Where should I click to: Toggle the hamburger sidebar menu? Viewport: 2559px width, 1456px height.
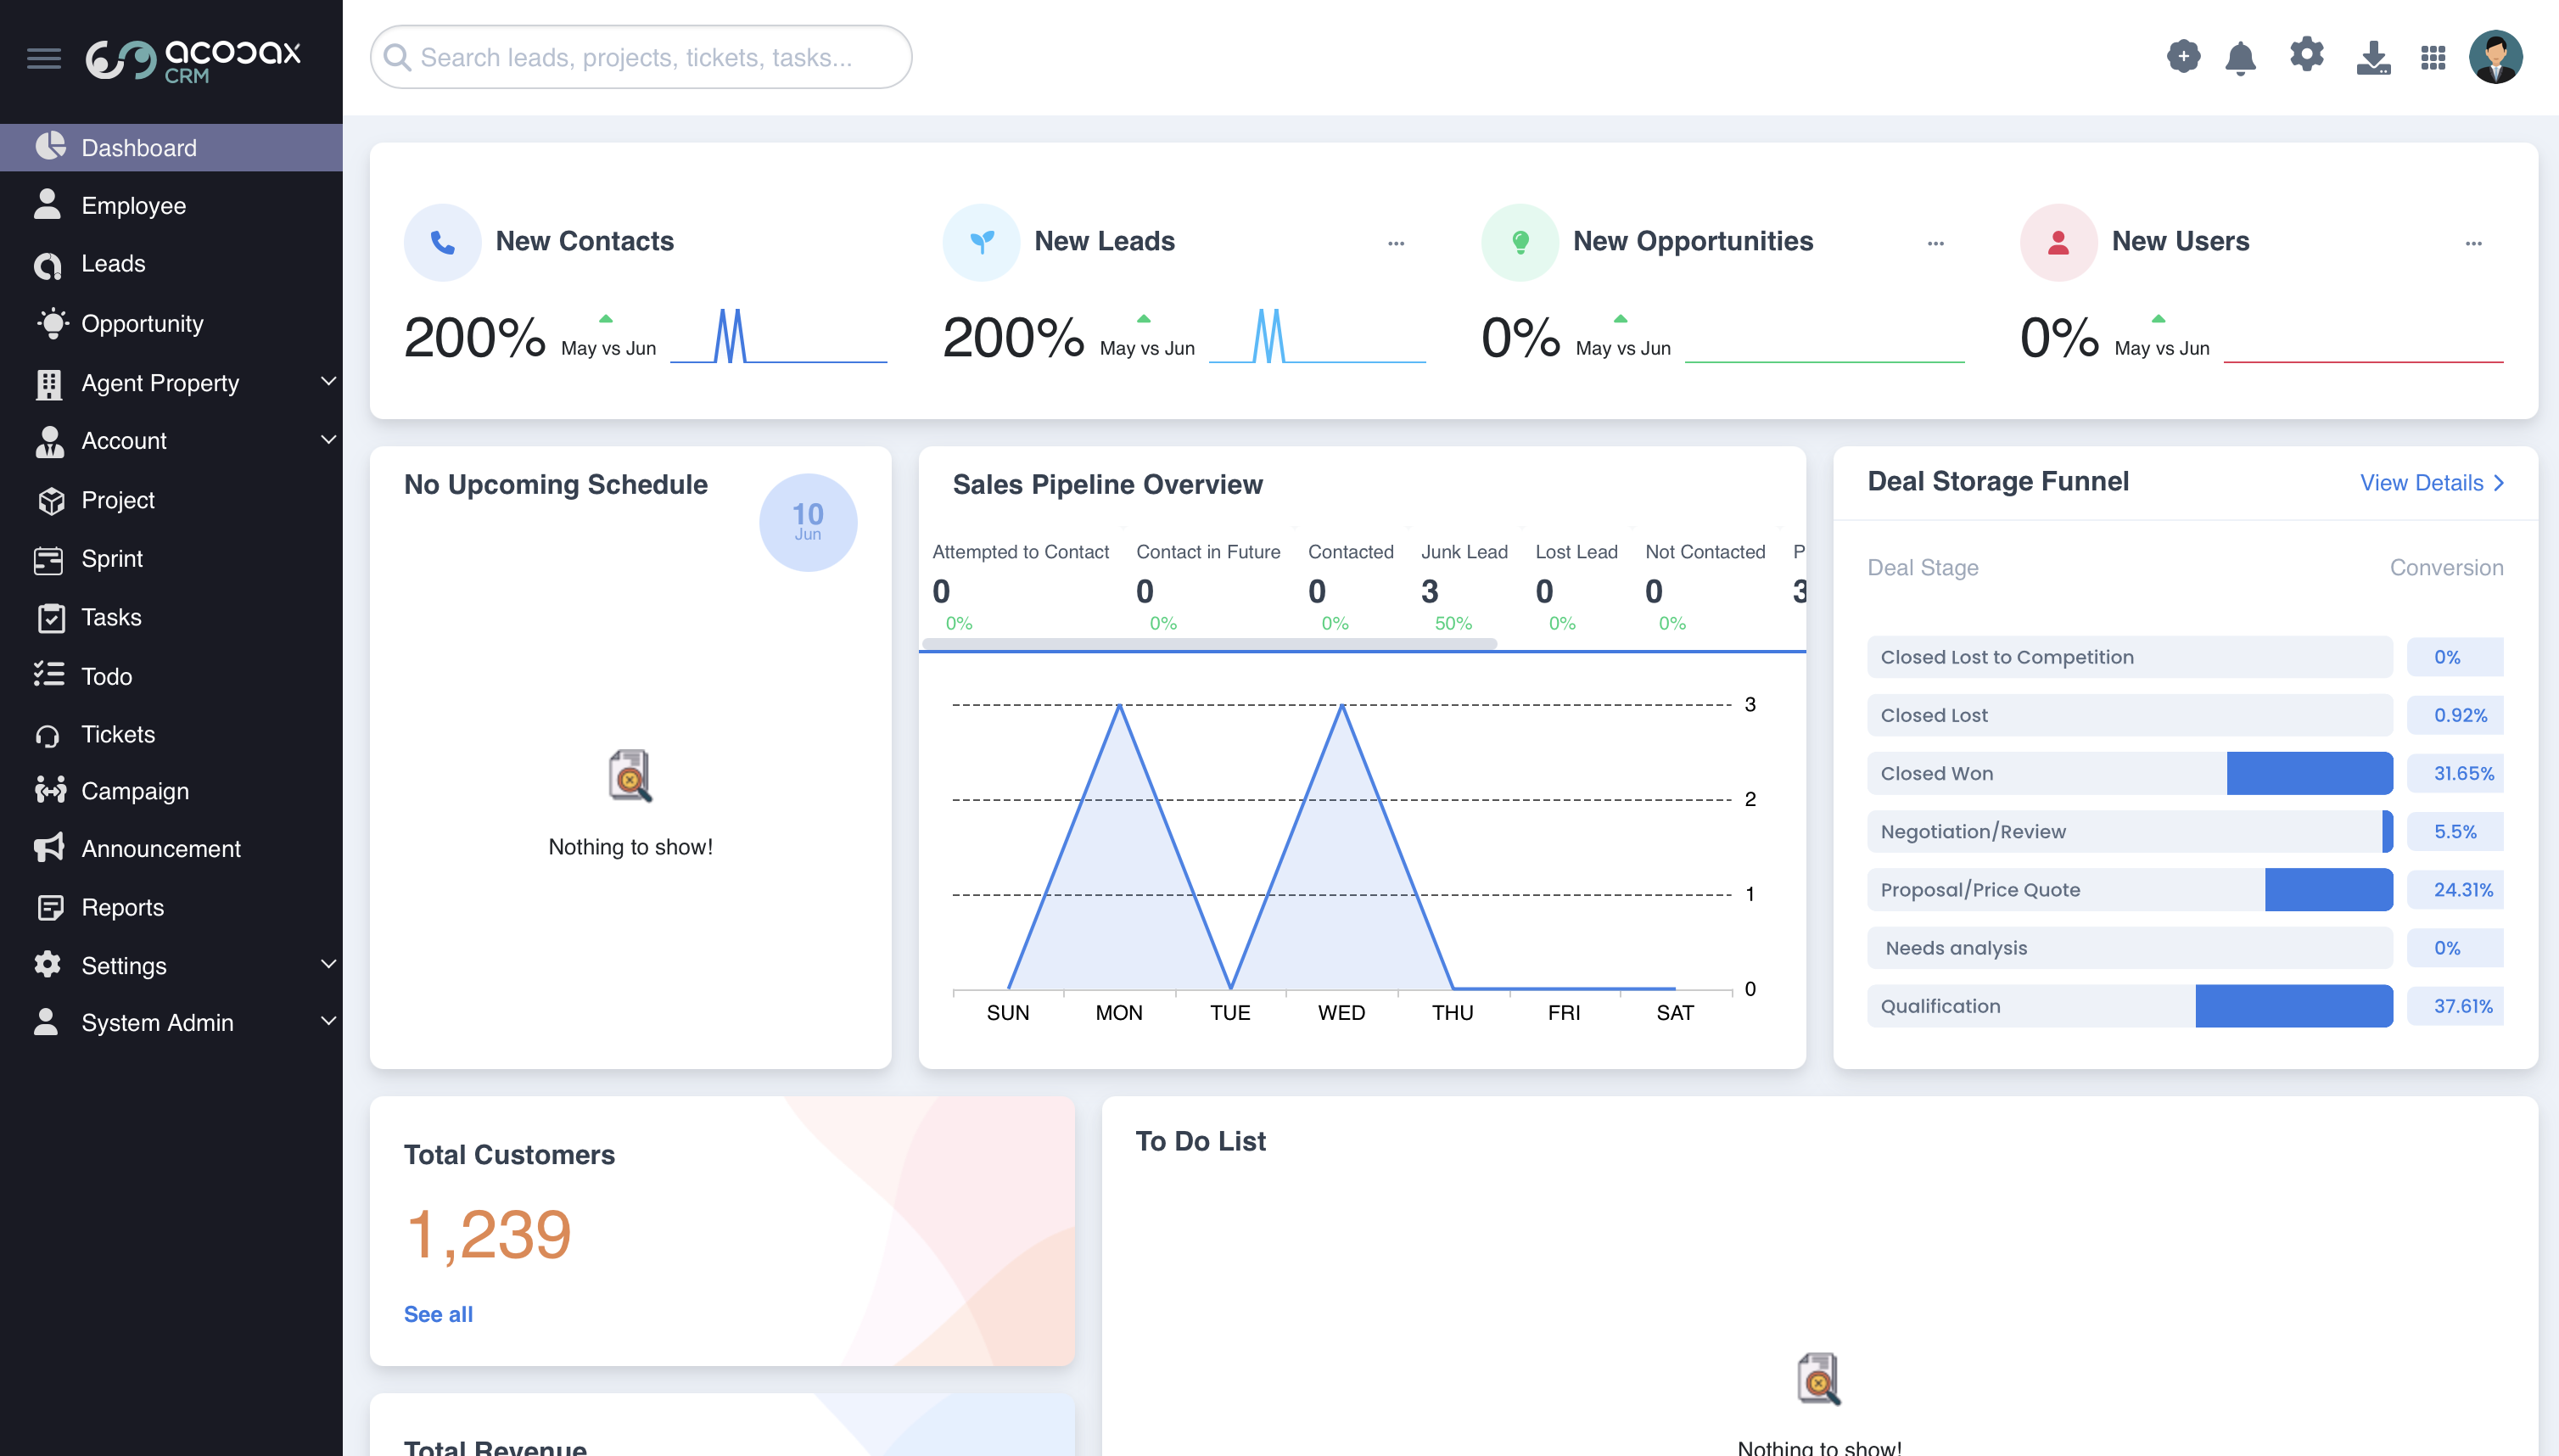pyautogui.click(x=44, y=58)
